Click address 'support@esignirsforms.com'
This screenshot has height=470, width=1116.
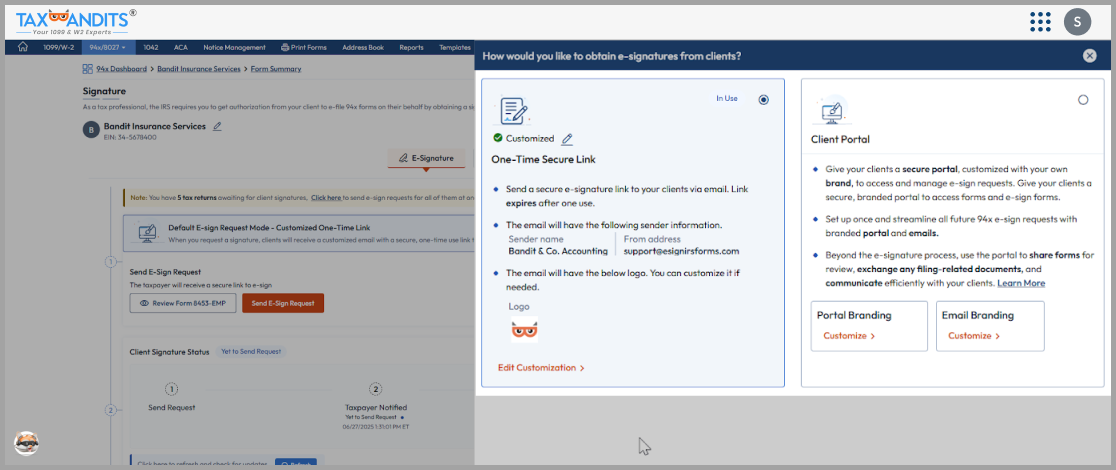pyautogui.click(x=682, y=251)
